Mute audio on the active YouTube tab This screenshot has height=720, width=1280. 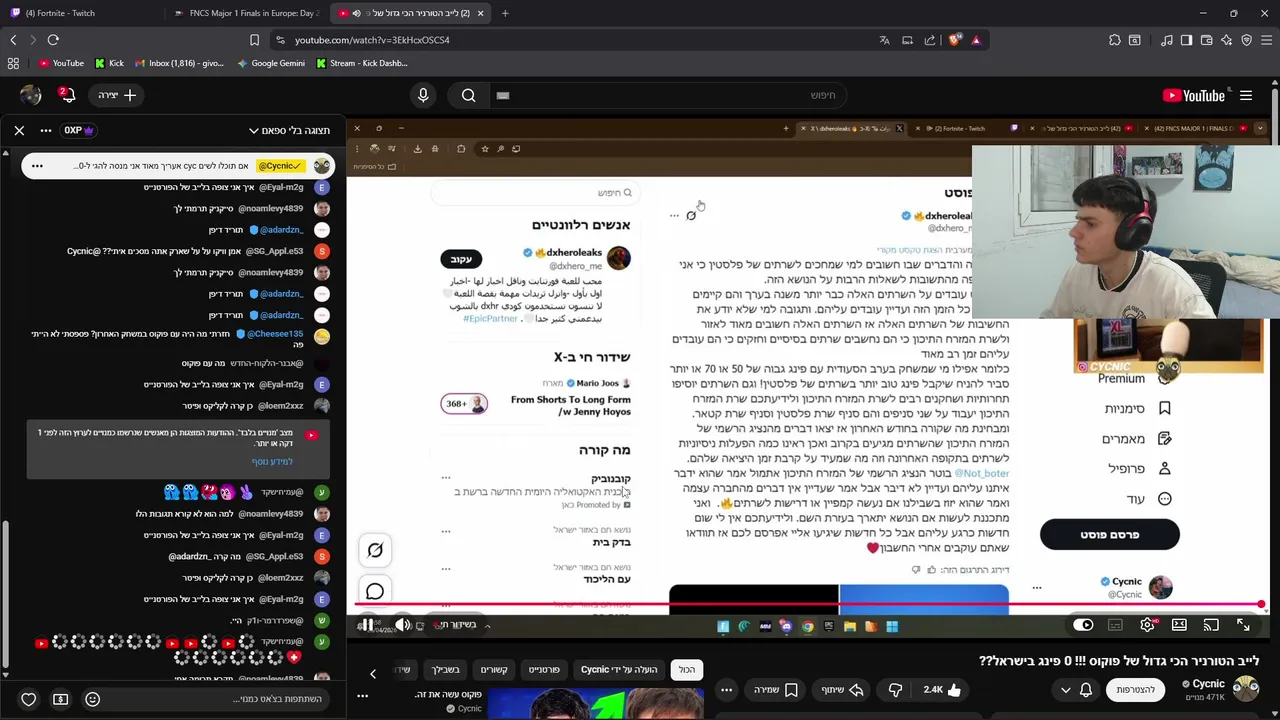pyautogui.click(x=356, y=13)
